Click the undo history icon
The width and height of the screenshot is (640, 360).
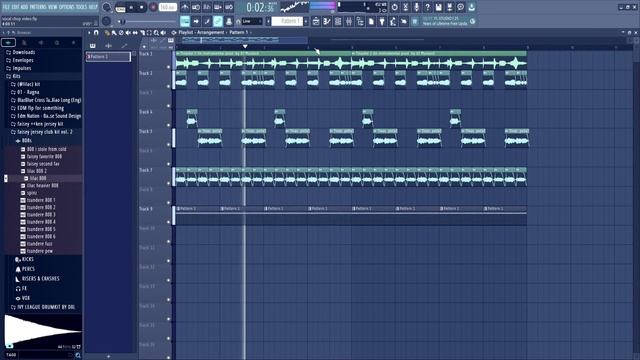pos(394,7)
